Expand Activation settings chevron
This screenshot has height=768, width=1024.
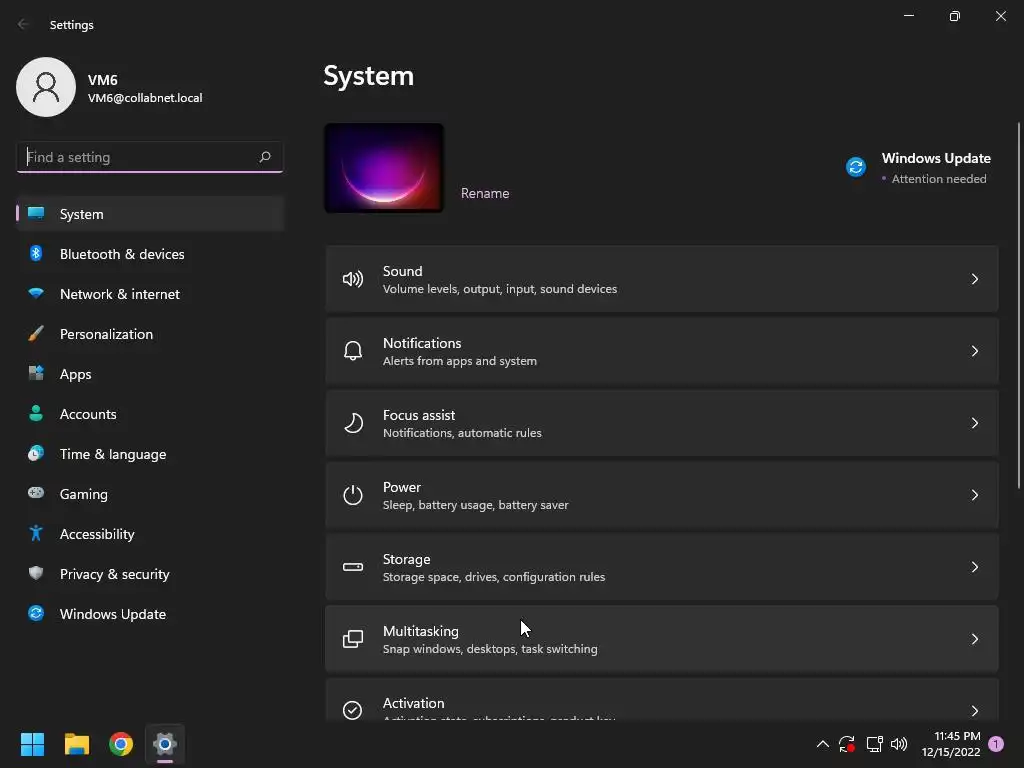(974, 711)
